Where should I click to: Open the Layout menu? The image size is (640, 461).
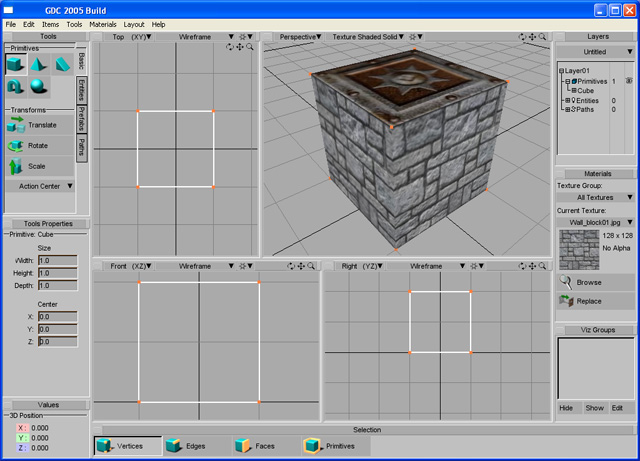click(134, 24)
